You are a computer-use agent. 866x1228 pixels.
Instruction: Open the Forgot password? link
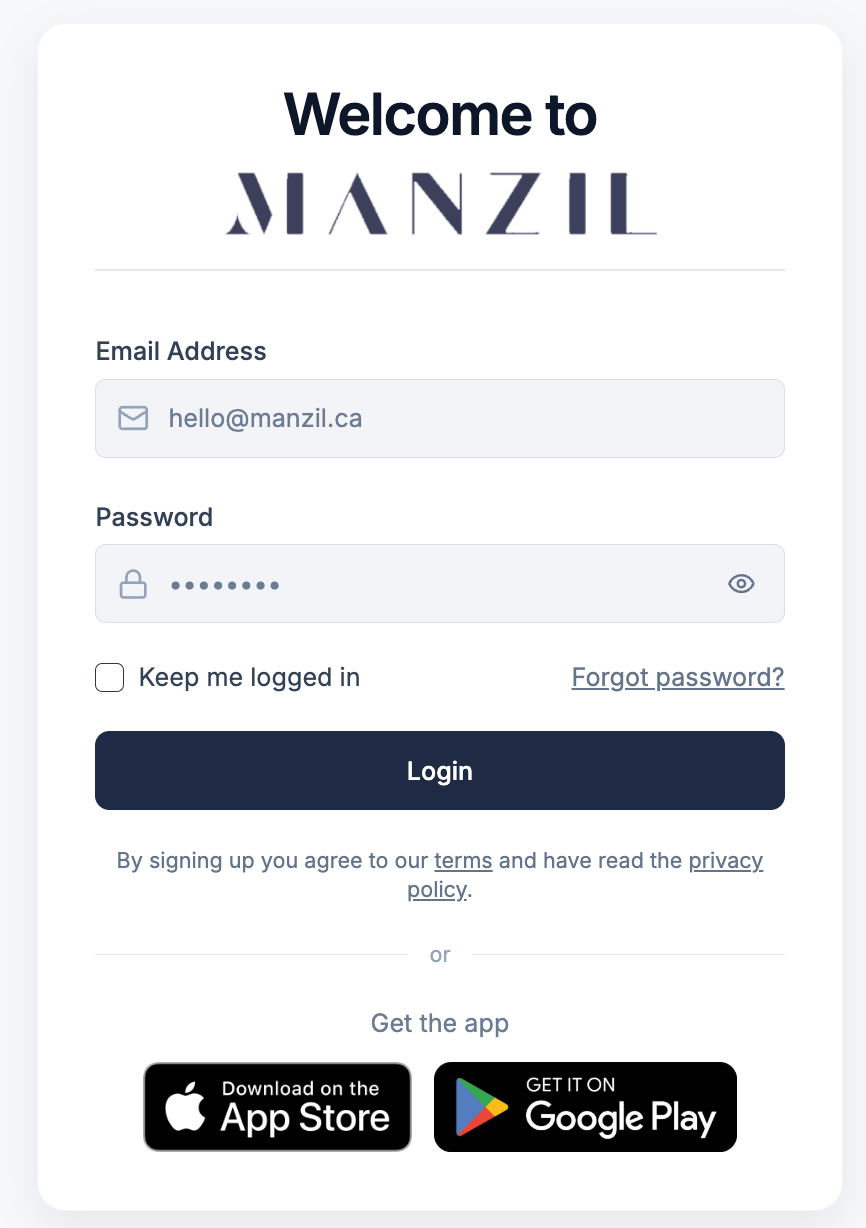(x=678, y=678)
